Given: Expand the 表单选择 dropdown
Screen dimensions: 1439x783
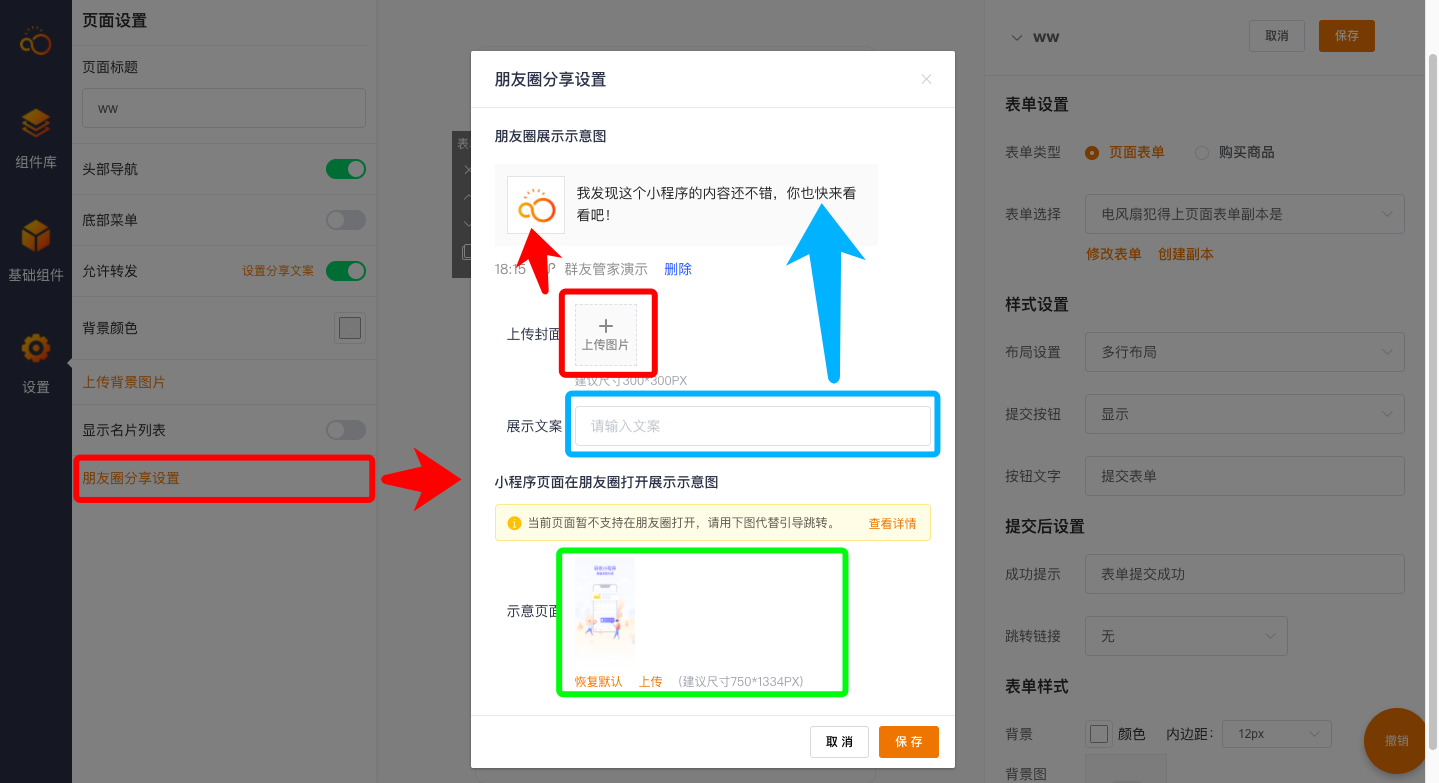Looking at the screenshot, I should (1244, 214).
